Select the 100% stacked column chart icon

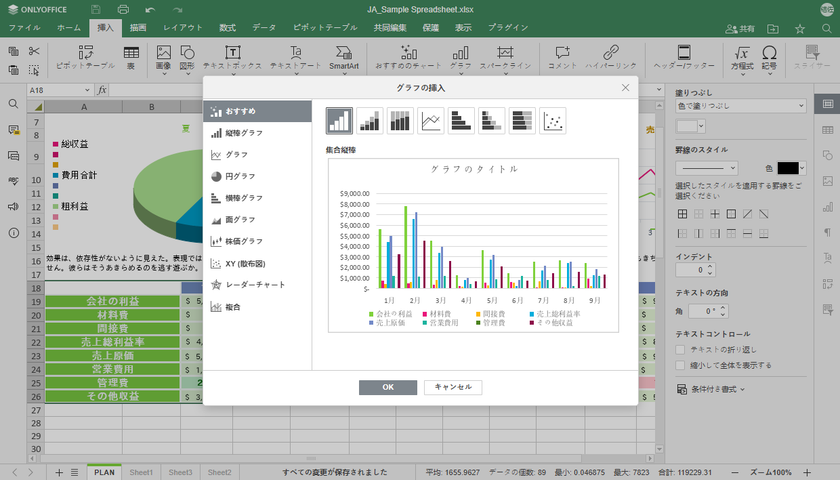pos(401,121)
